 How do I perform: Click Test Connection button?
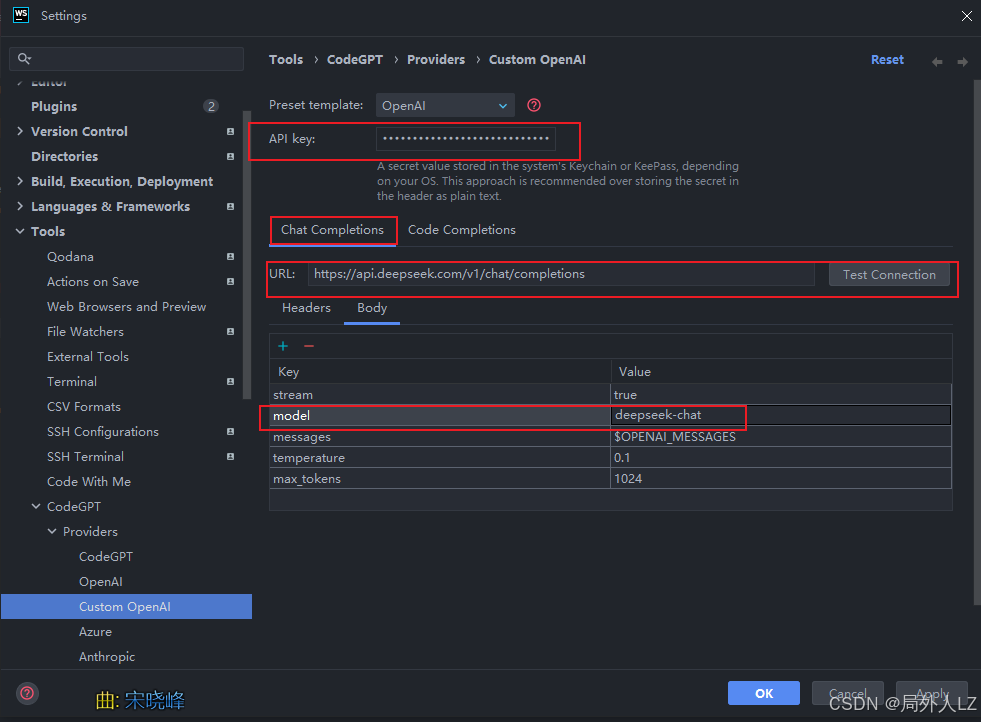pyautogui.click(x=889, y=275)
